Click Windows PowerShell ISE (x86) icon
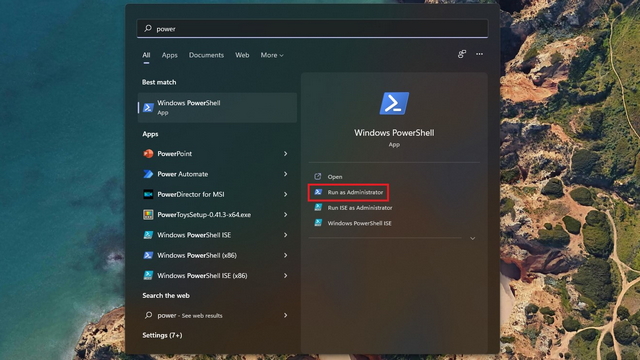This screenshot has height=360, width=640. 148,276
